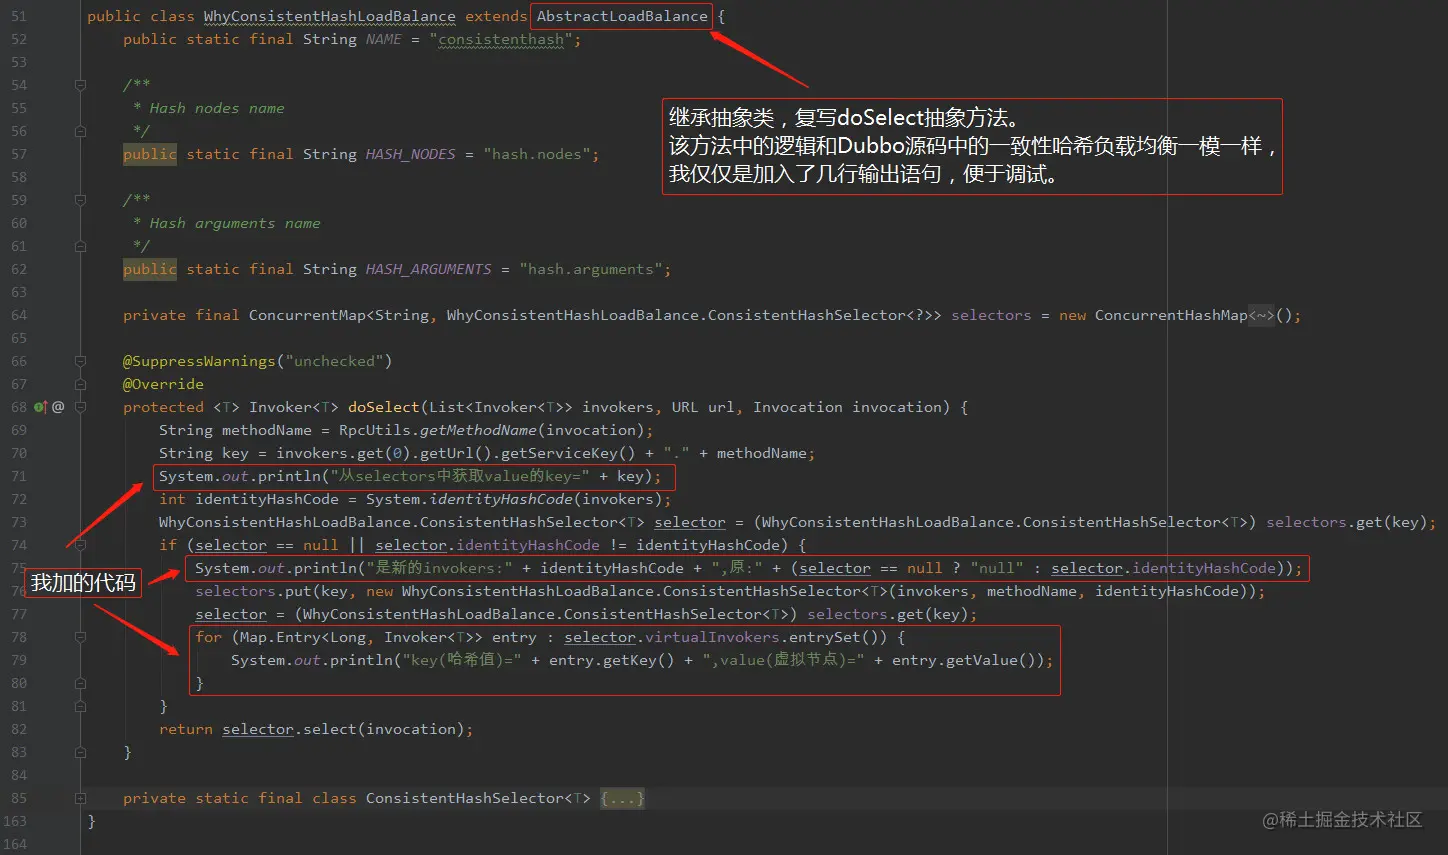Click the AbstractLoadBalance class name
The width and height of the screenshot is (1448, 855).
622,16
